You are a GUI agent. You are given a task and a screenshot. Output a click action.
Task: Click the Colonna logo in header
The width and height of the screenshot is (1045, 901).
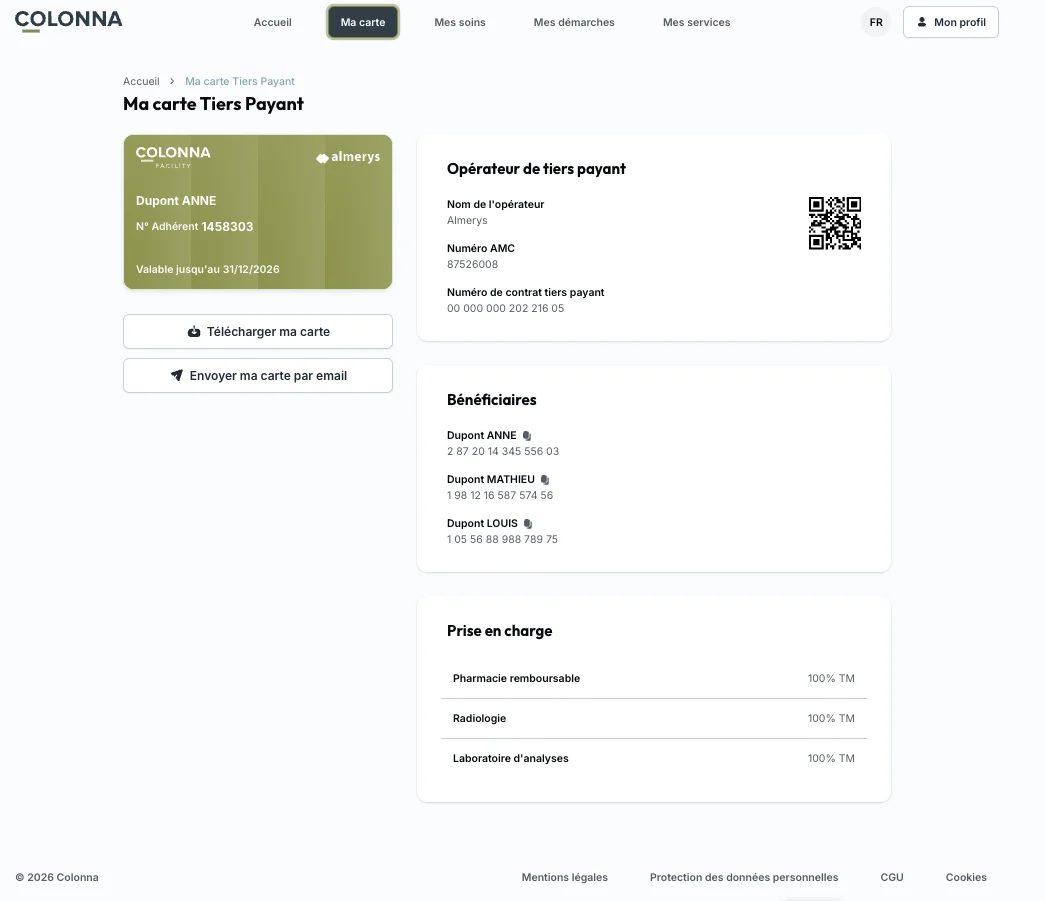[x=69, y=21]
